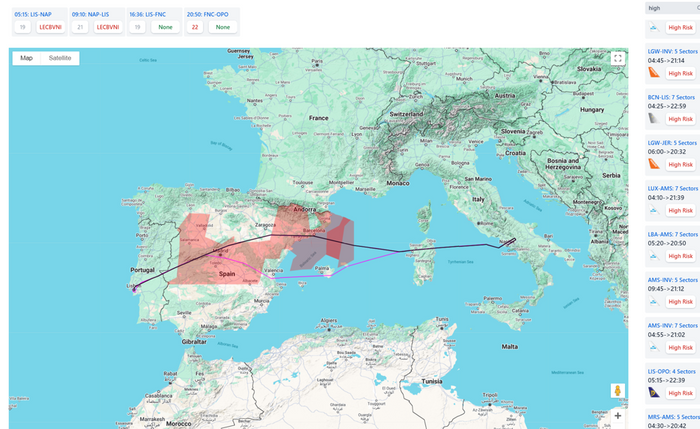
Task: Click the Street View pegman icon
Action: [x=617, y=390]
